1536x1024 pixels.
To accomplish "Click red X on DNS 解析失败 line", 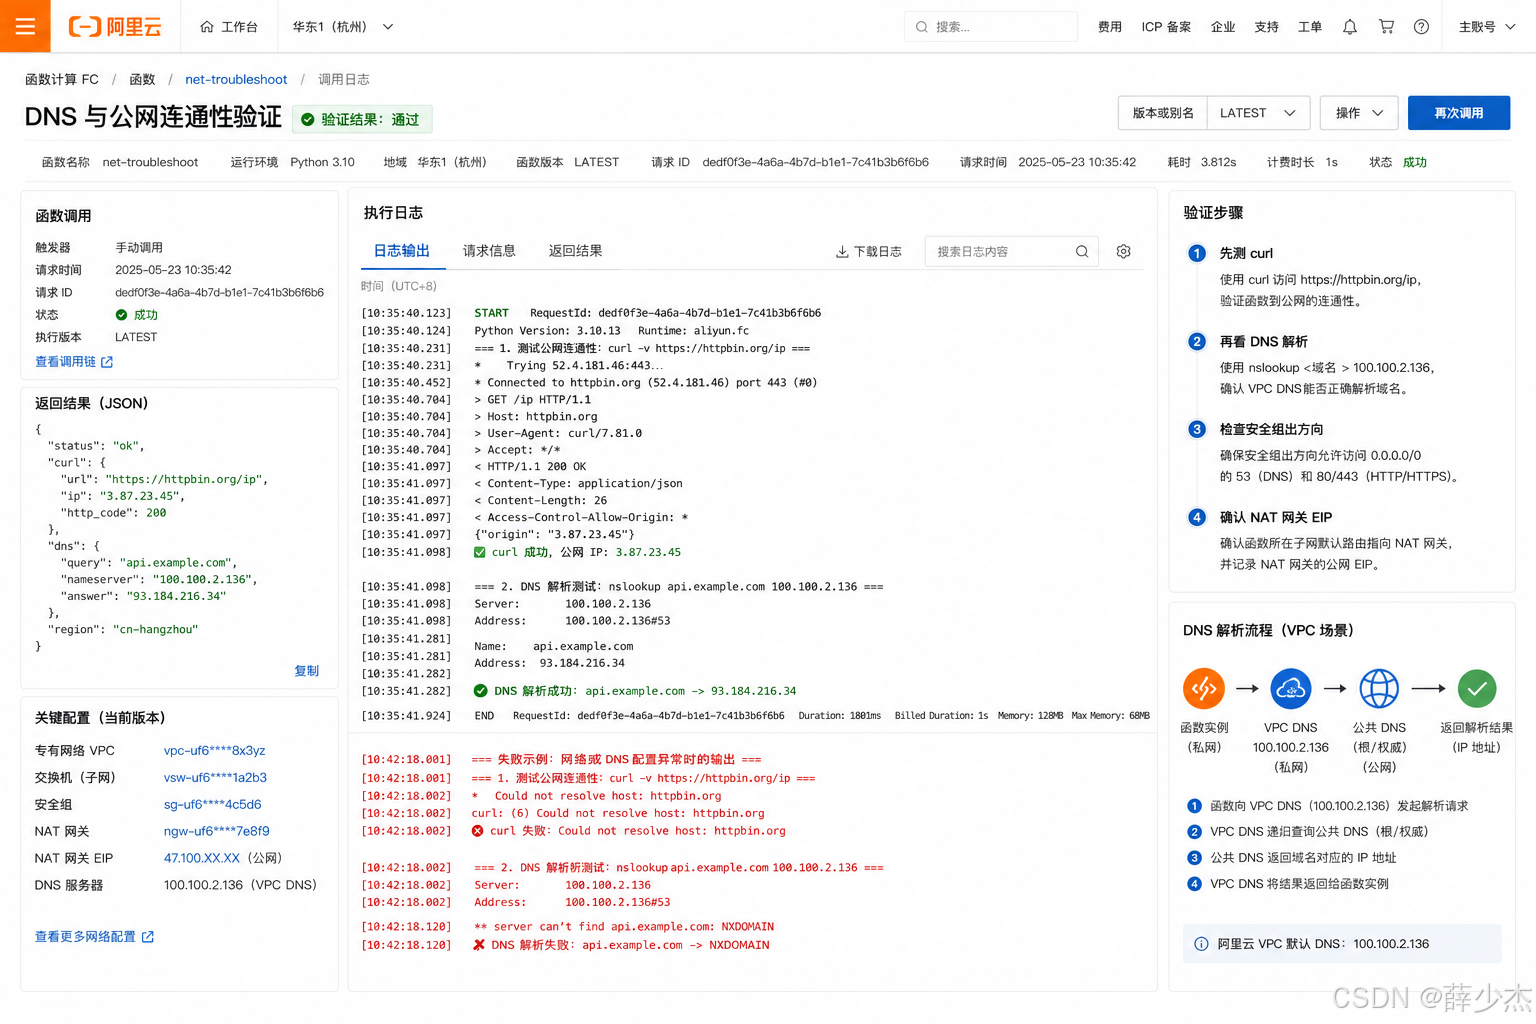I will coord(479,945).
